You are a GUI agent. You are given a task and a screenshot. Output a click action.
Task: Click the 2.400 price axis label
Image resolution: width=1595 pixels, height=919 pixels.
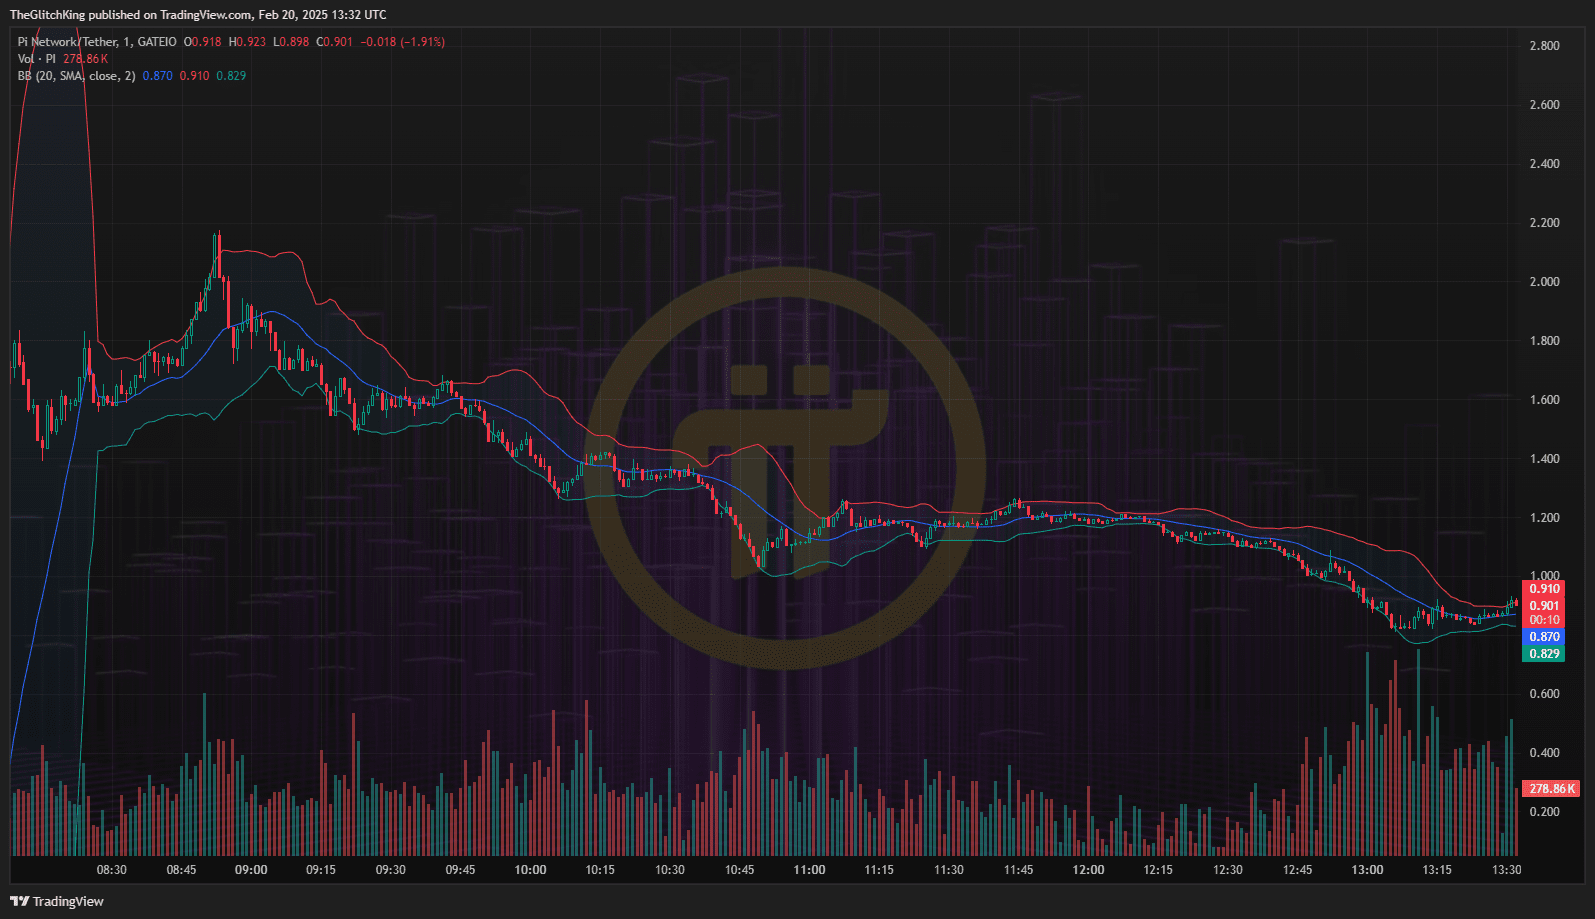pos(1544,164)
